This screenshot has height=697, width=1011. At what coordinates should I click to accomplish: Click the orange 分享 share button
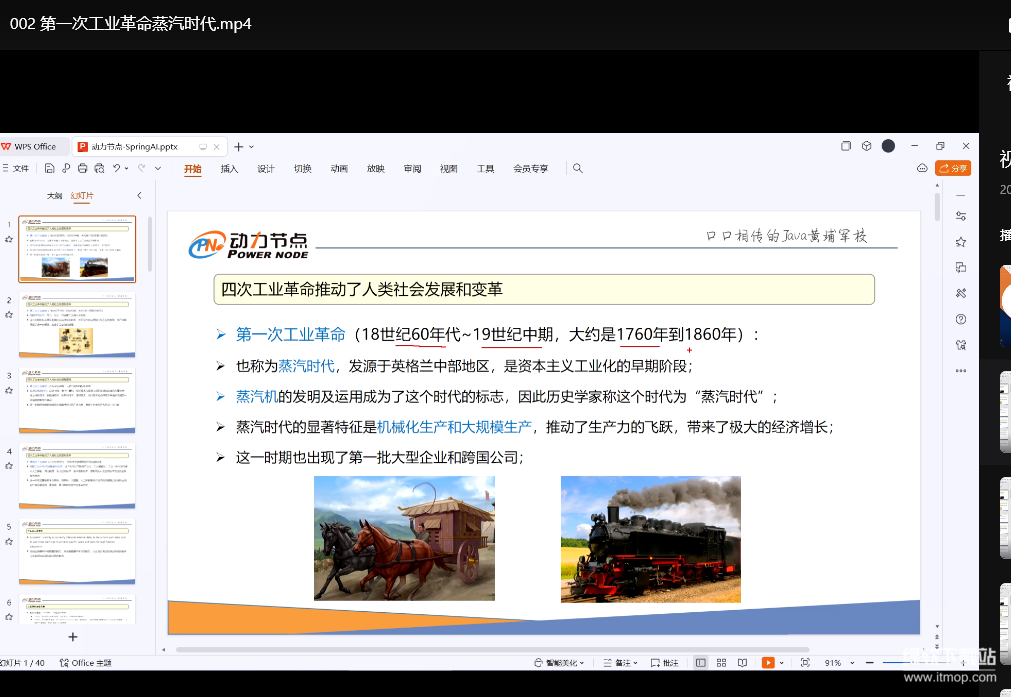[x=953, y=168]
